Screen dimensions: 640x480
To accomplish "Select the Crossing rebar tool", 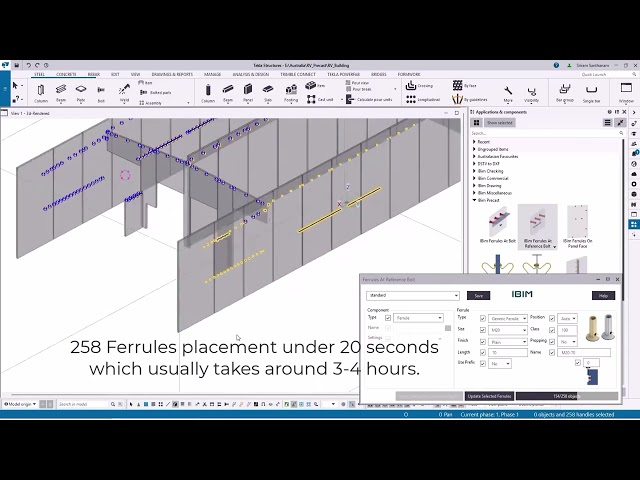I will click(419, 86).
